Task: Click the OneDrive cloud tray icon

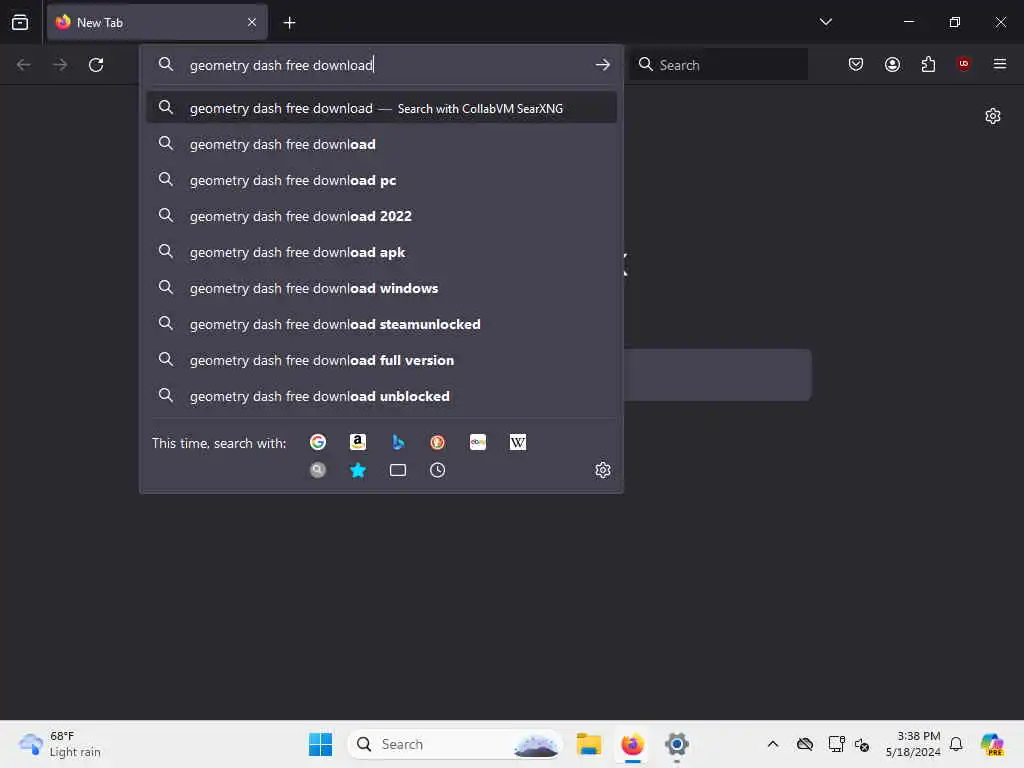Action: pyautogui.click(x=805, y=744)
